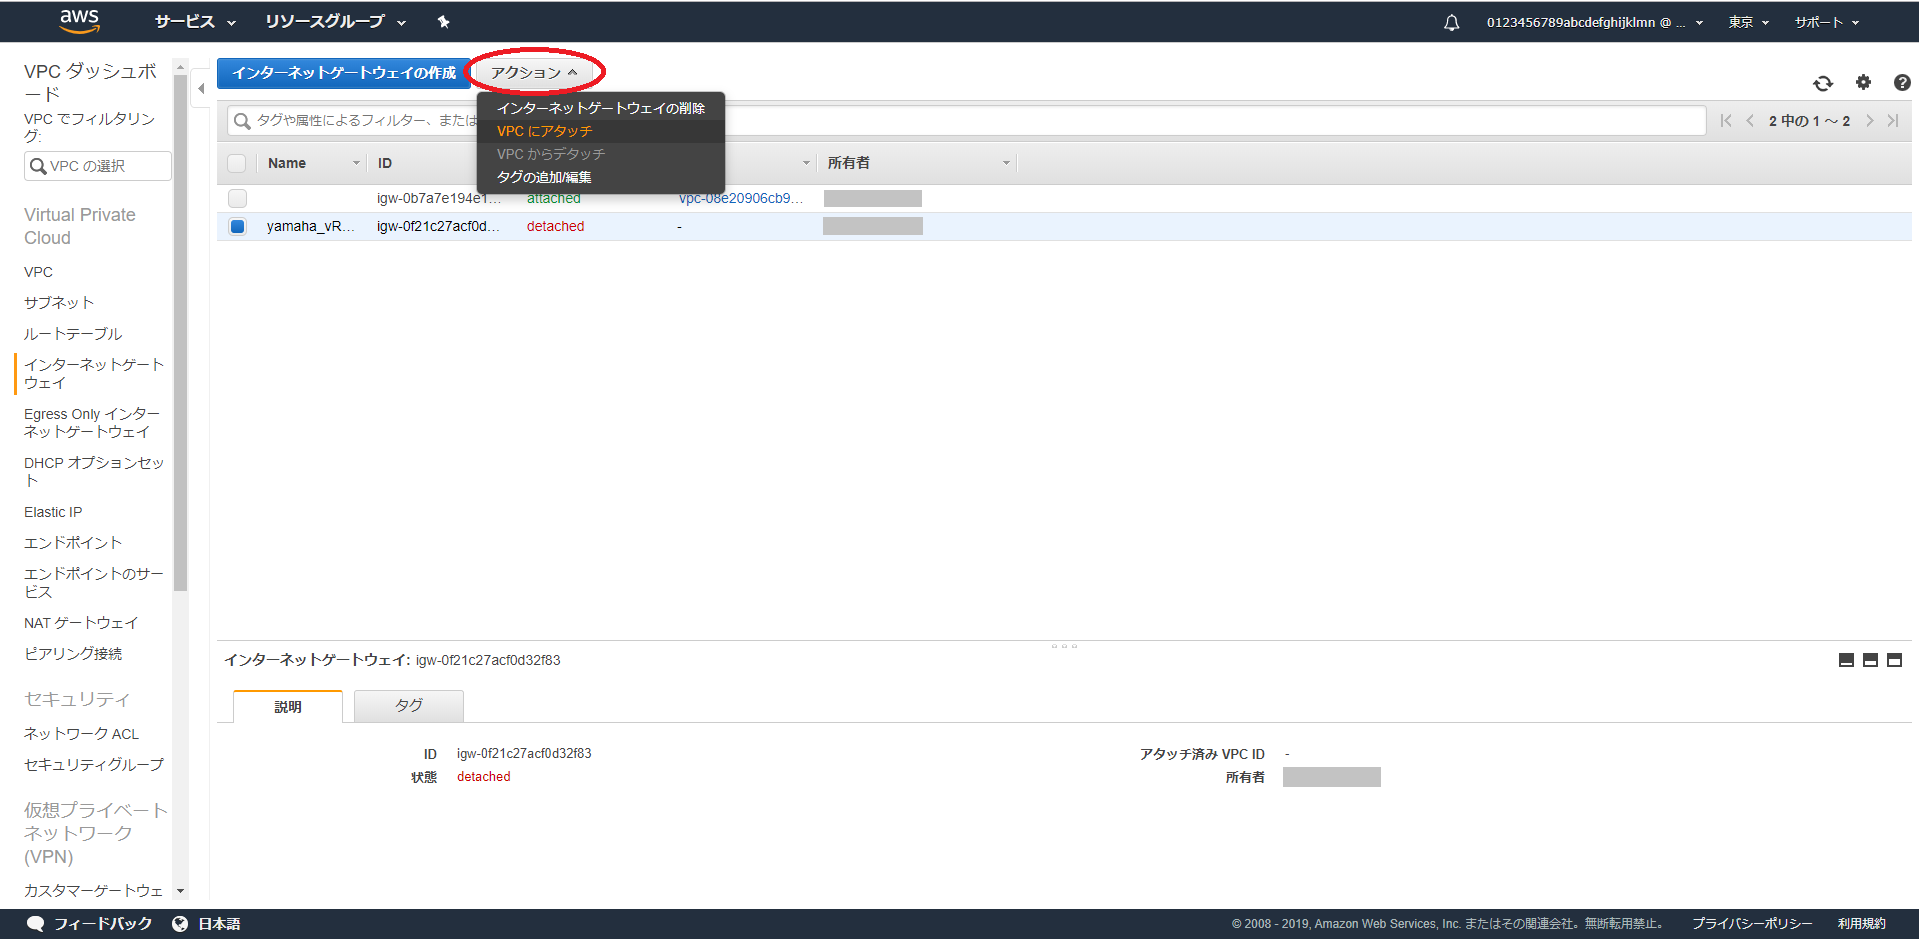Select VPC にアタッチ from the Actions menu
The height and width of the screenshot is (945, 1919).
click(545, 130)
